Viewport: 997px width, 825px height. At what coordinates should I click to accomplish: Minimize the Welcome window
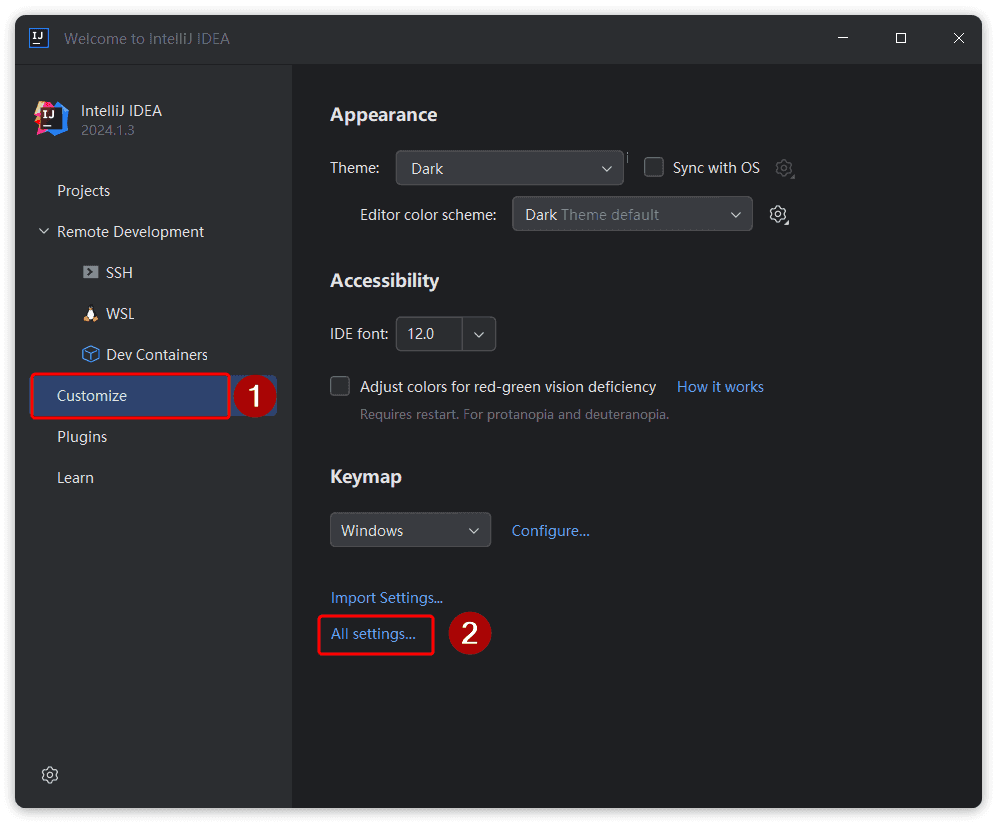pyautogui.click(x=843, y=38)
